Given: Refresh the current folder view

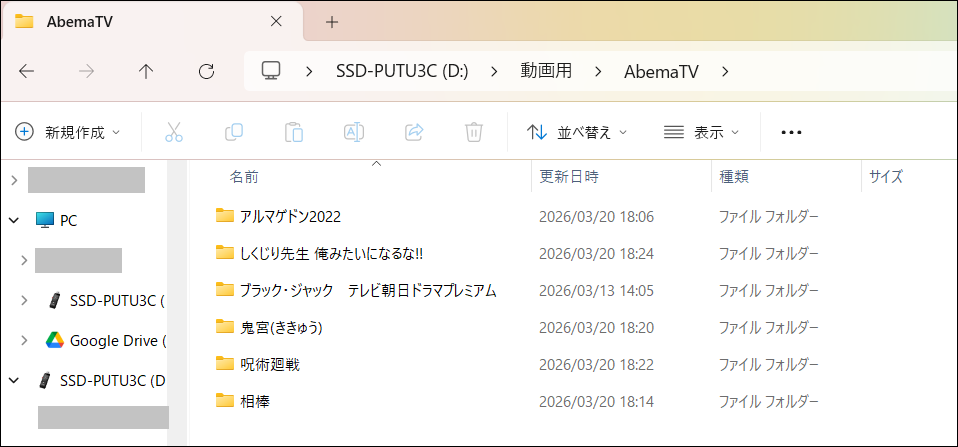Looking at the screenshot, I should [x=207, y=72].
